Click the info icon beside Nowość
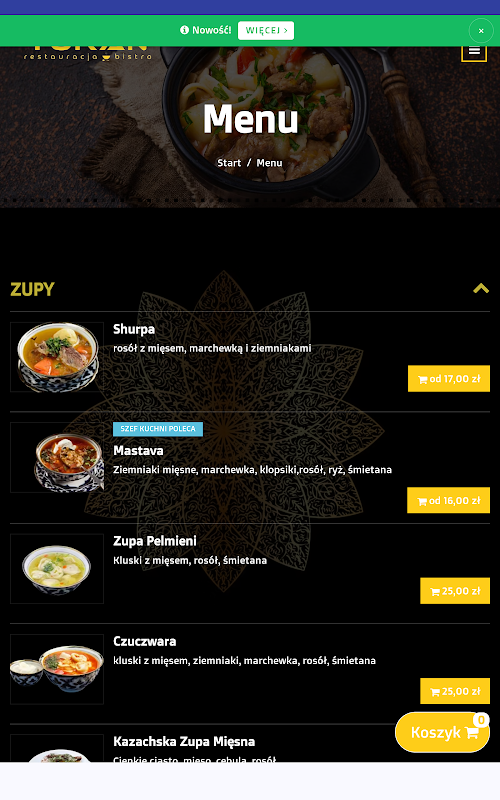Viewport: 500px width, 800px height. click(184, 30)
